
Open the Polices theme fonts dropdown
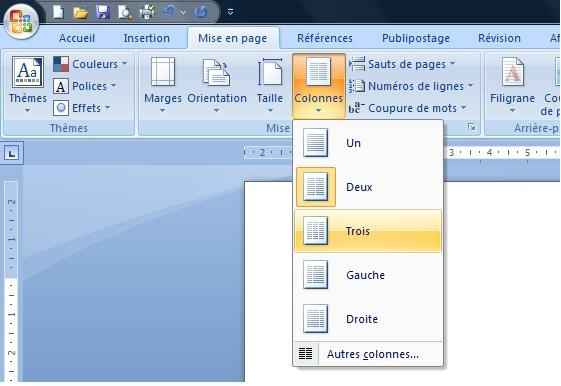84,86
